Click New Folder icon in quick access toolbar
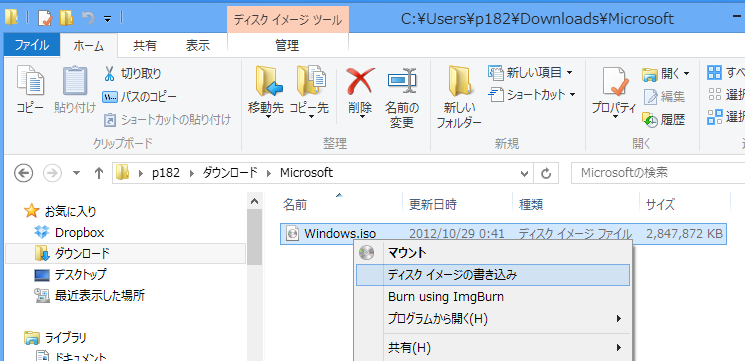Image resolution: width=745 pixels, height=361 pixels. [66, 19]
